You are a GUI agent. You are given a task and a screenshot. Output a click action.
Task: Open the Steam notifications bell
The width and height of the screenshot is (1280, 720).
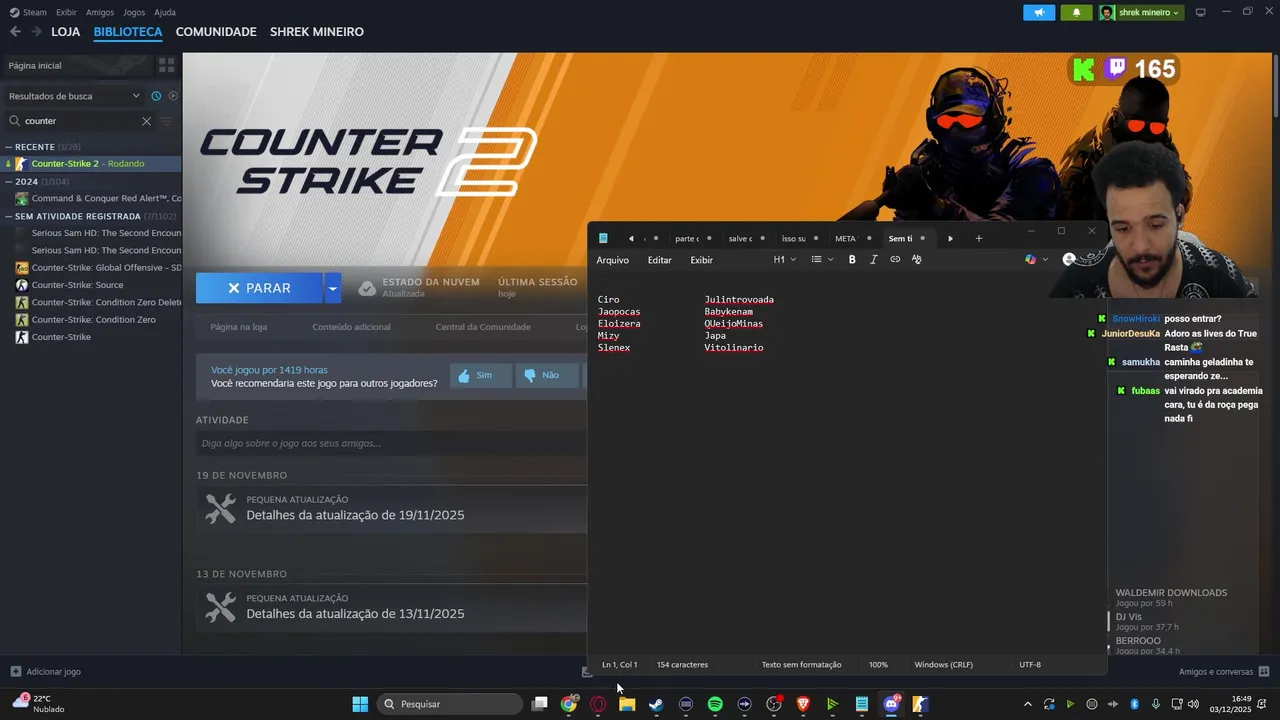pos(1076,12)
